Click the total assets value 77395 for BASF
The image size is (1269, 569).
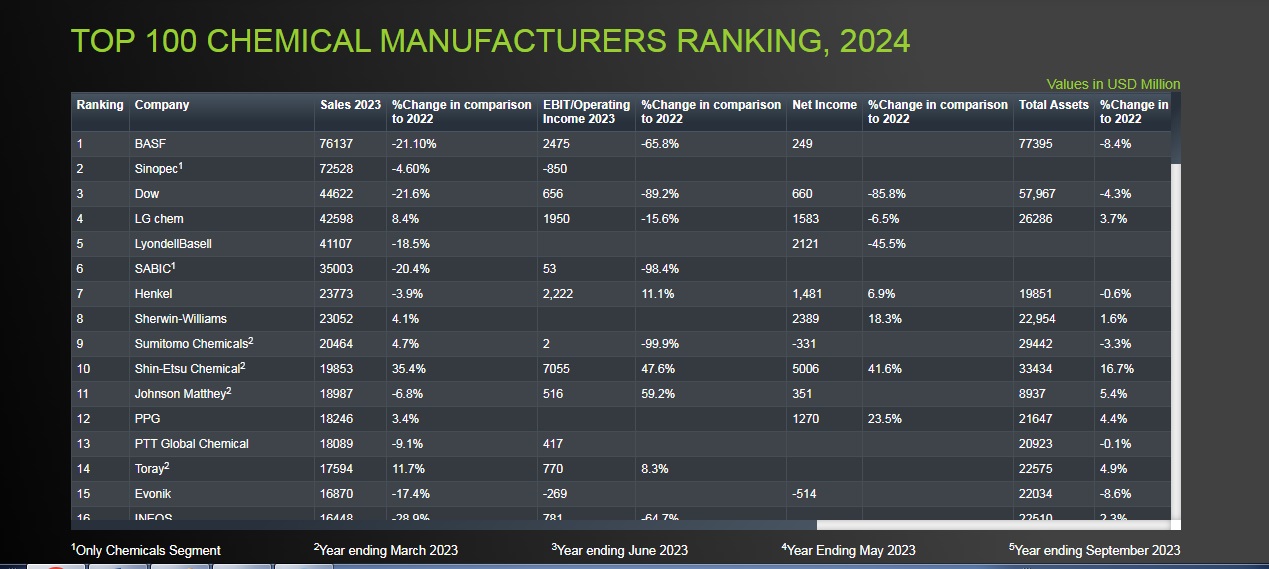[1036, 144]
